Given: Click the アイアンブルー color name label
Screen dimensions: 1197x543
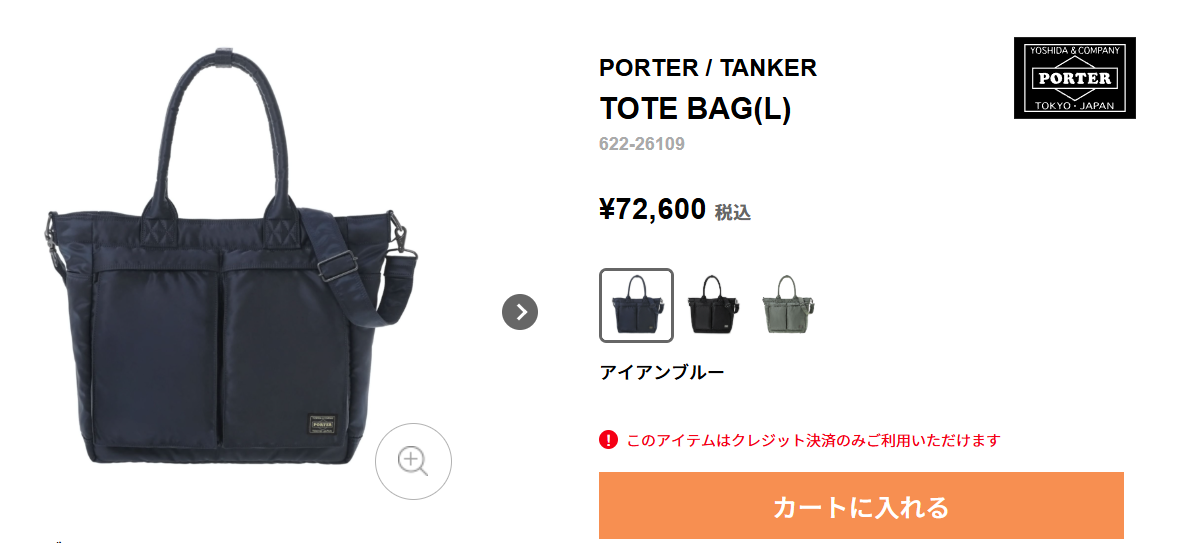Looking at the screenshot, I should [661, 373].
